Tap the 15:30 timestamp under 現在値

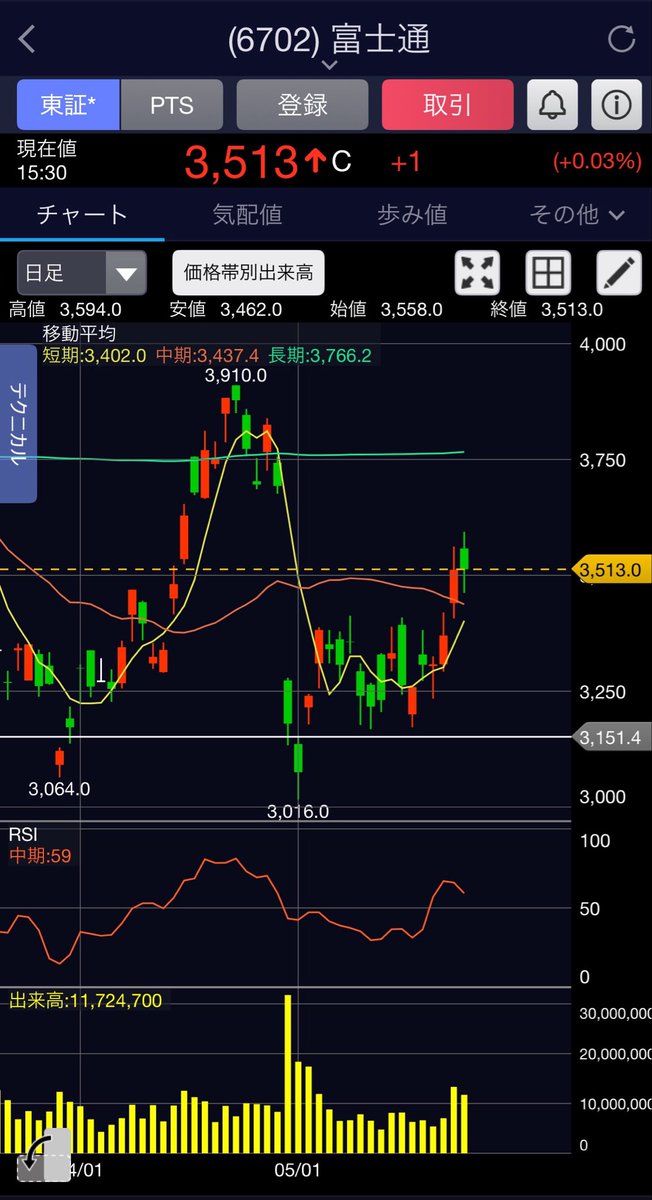pyautogui.click(x=41, y=173)
